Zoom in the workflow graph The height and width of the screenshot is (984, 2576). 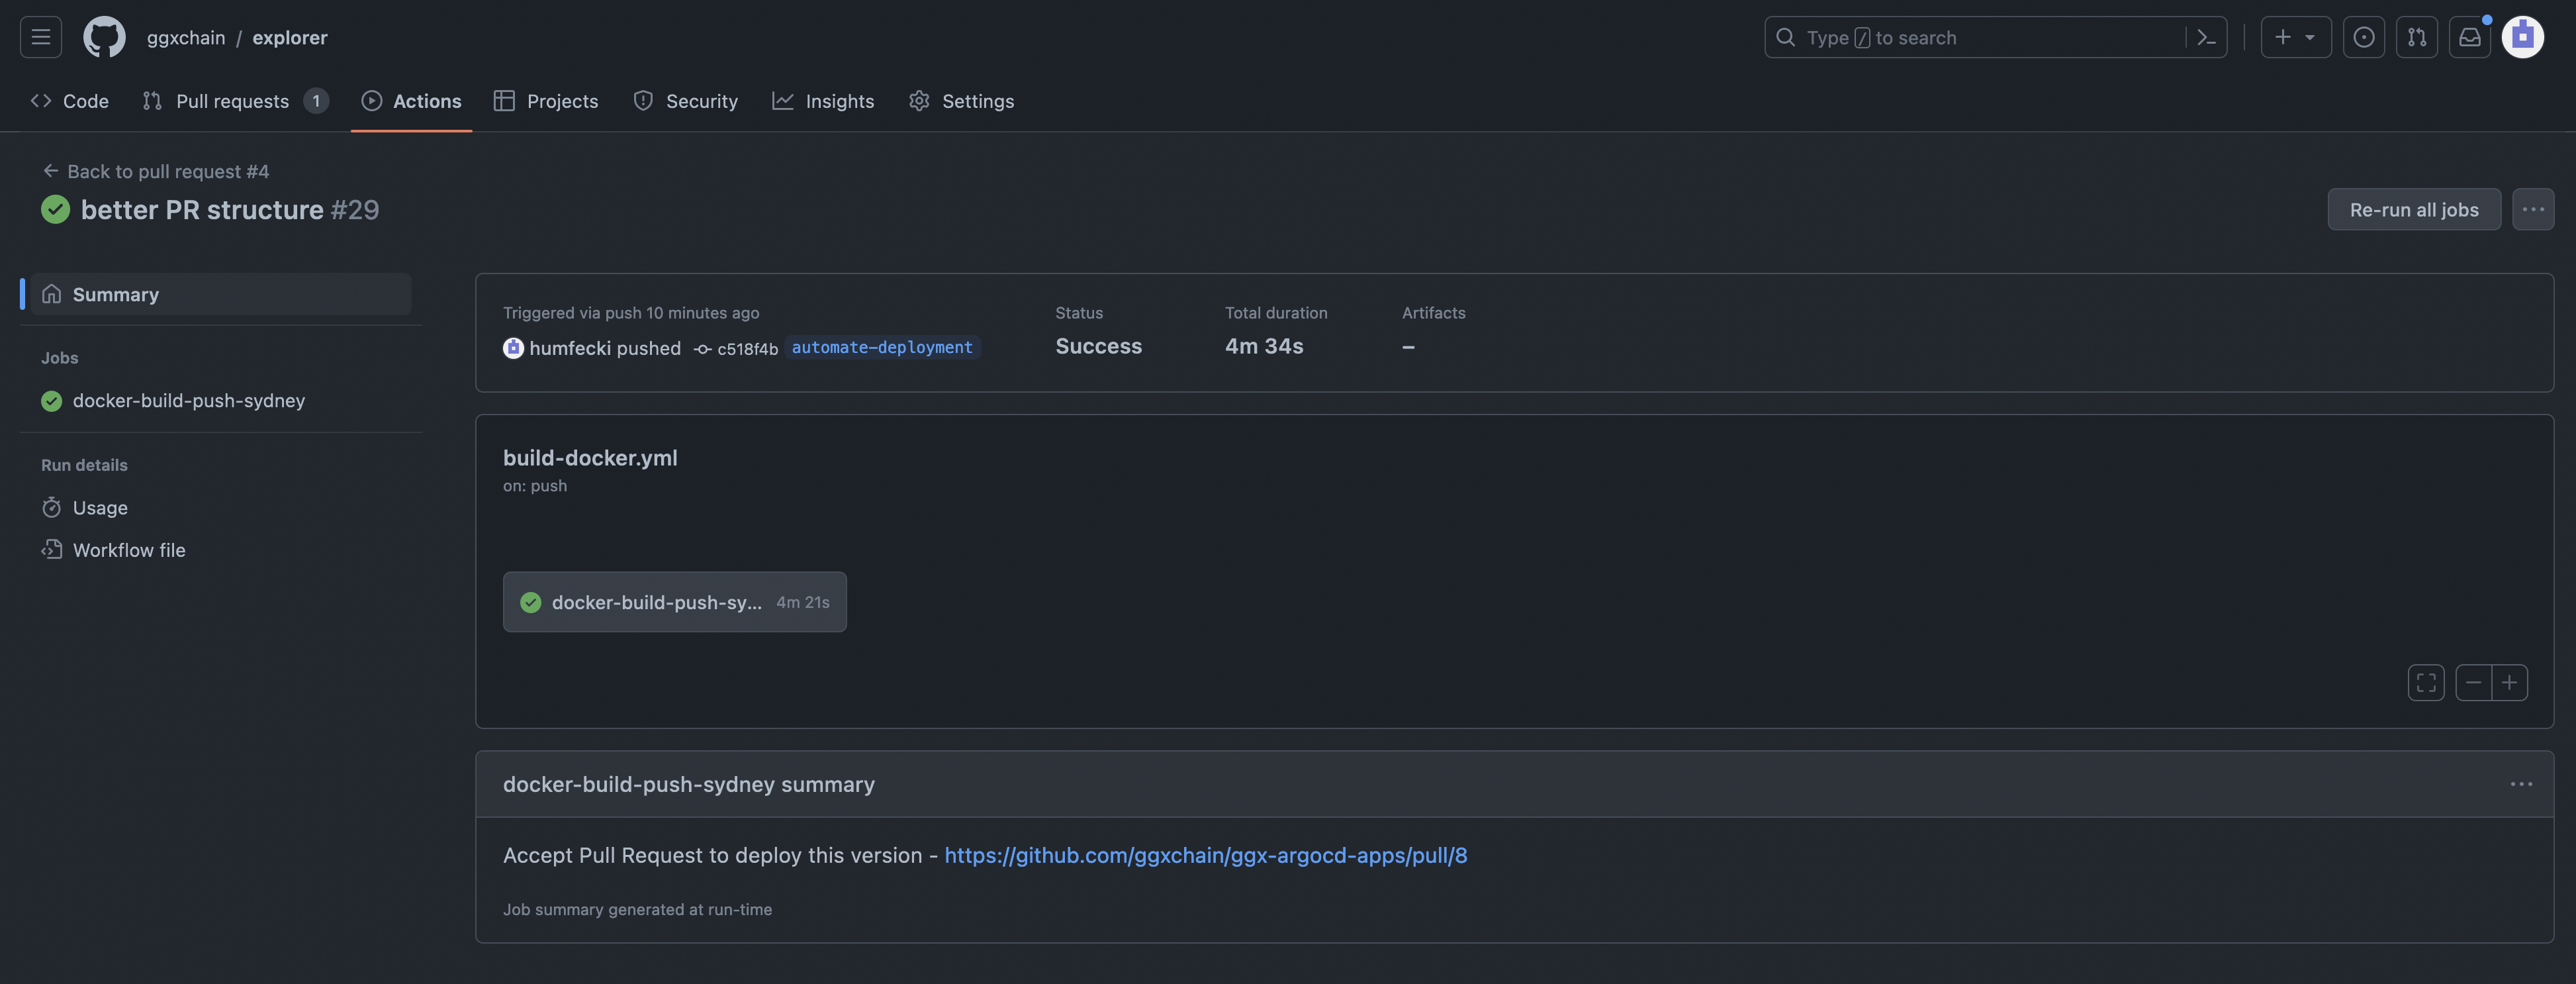(2510, 683)
